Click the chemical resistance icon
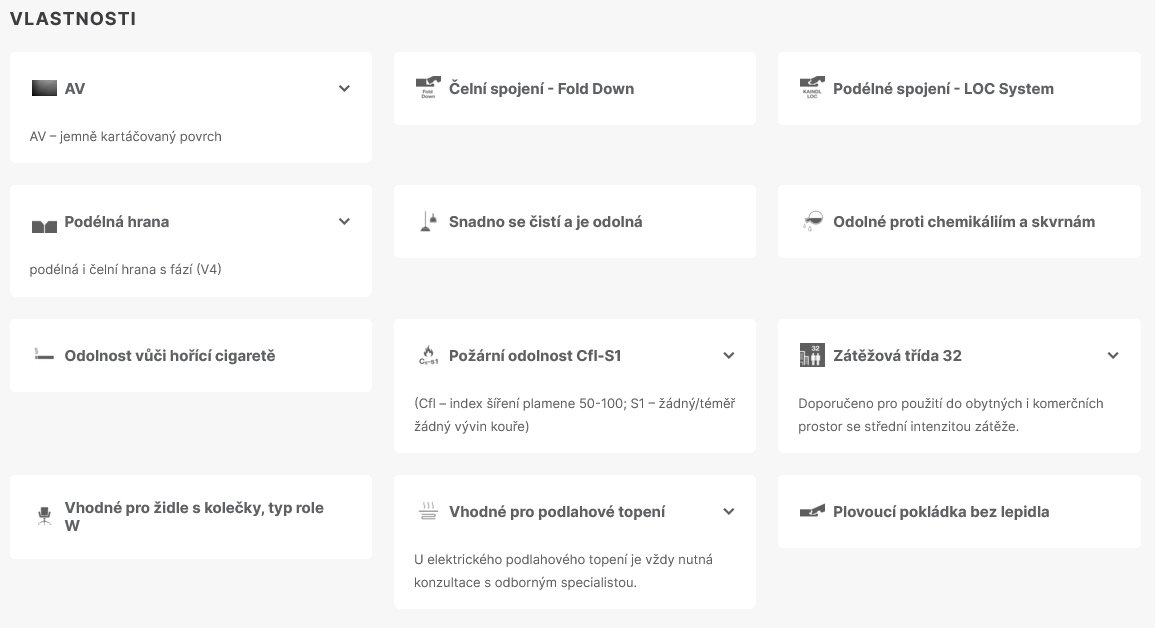Screen dimensions: 1155x628 coord(812,222)
